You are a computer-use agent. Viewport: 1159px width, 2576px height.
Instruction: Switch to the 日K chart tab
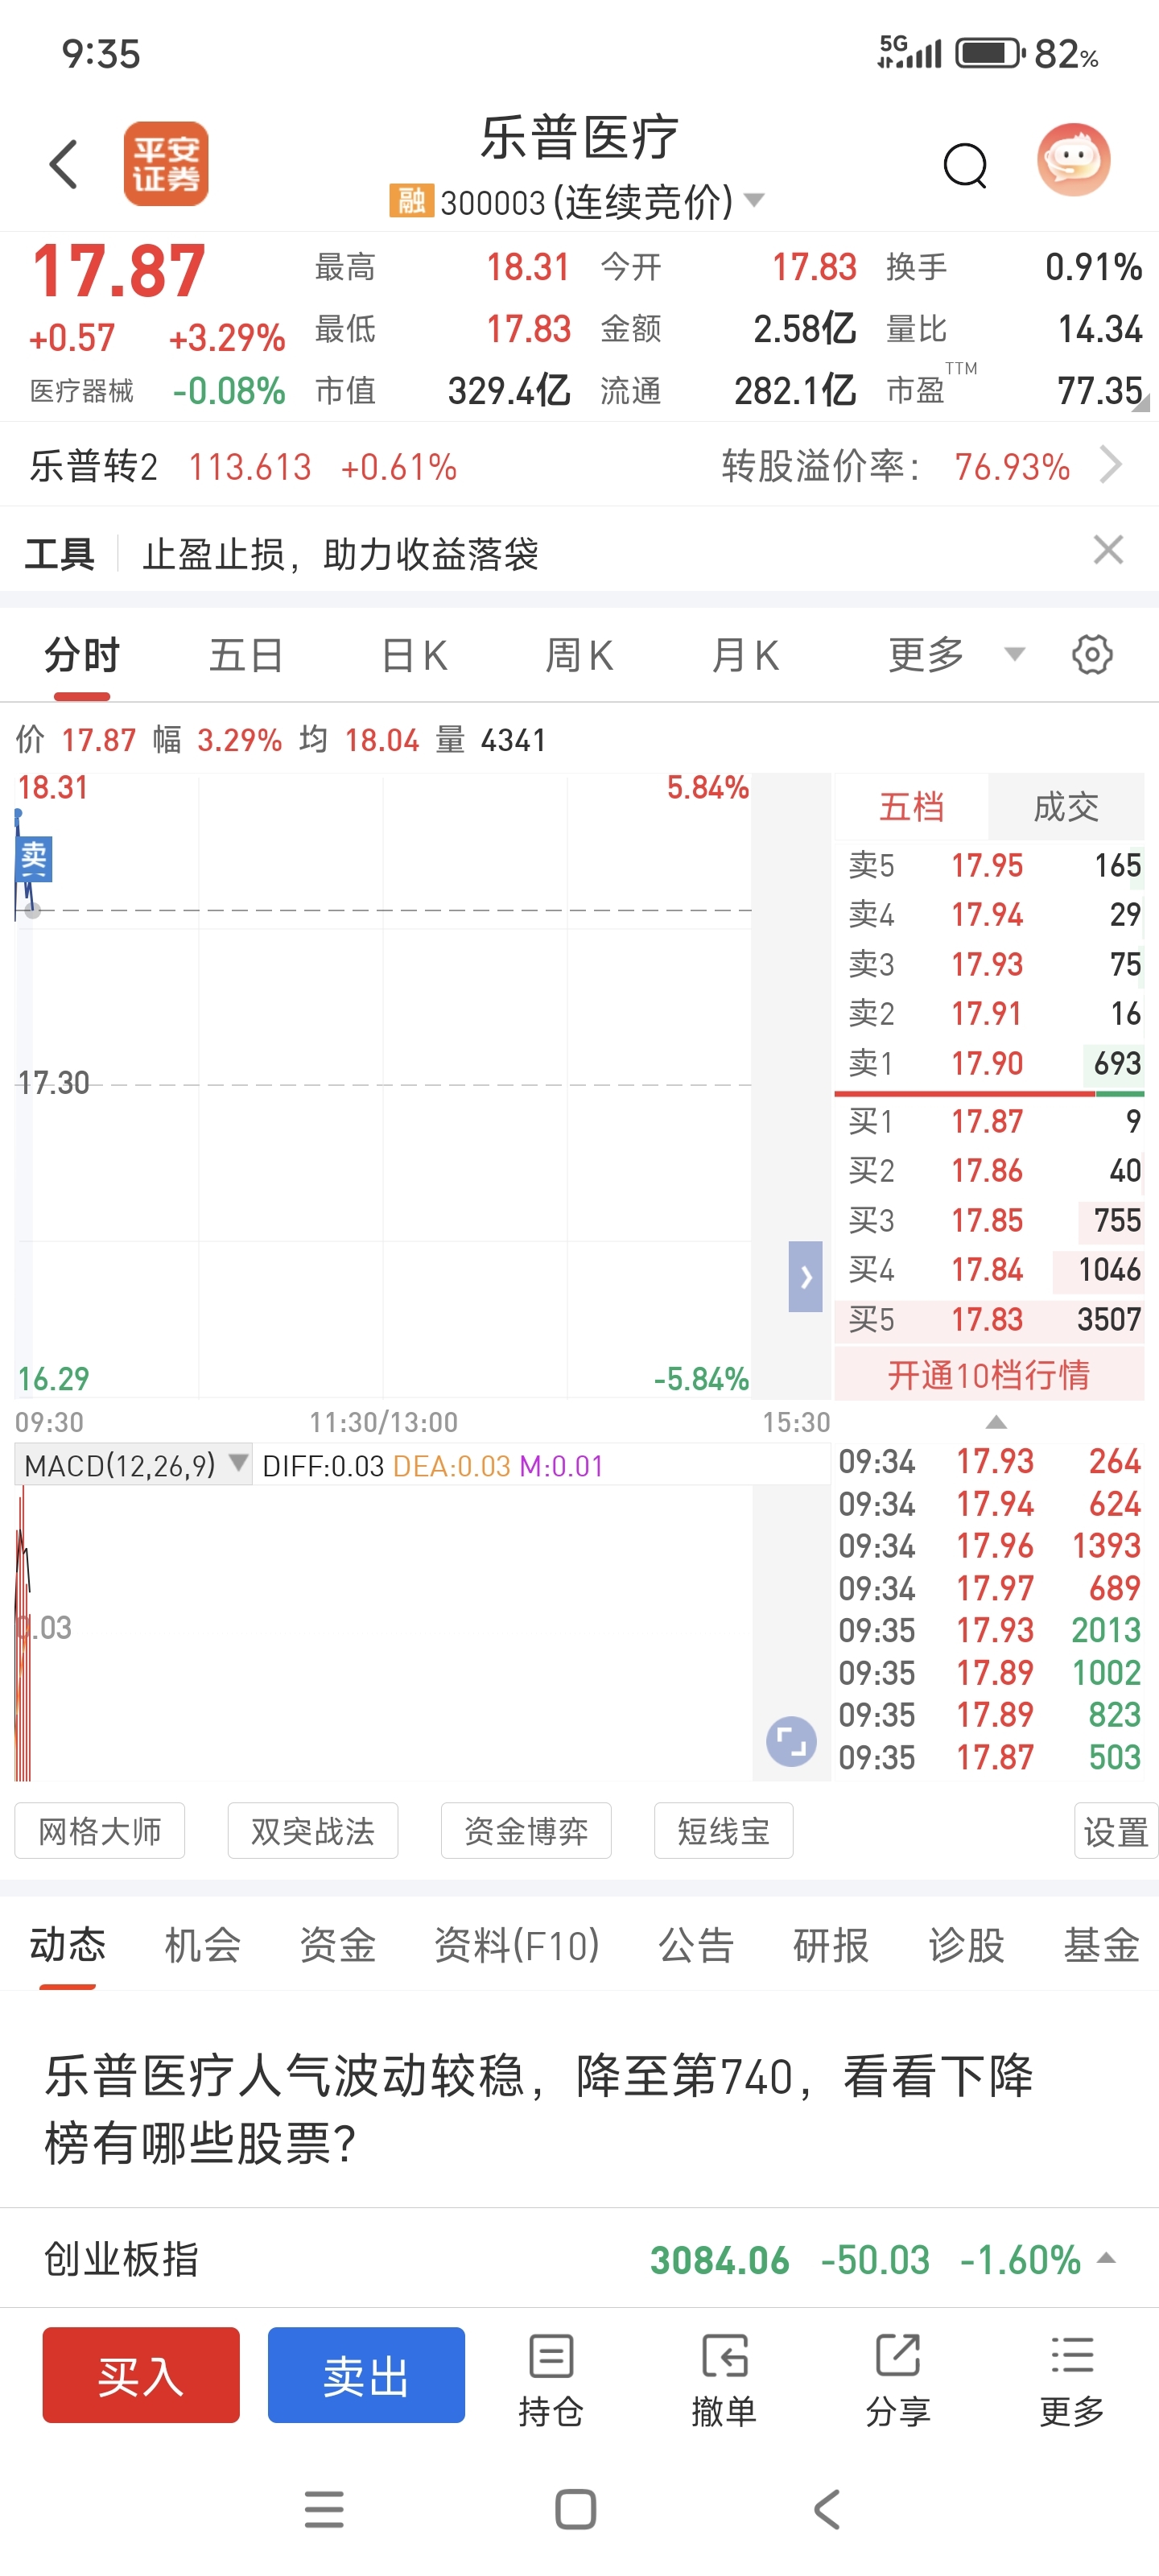414,656
